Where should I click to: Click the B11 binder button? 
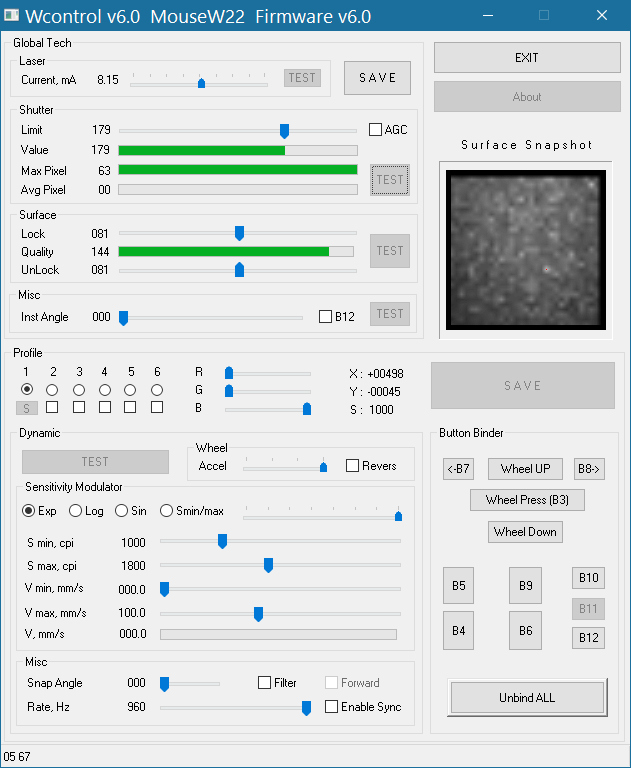(x=588, y=609)
